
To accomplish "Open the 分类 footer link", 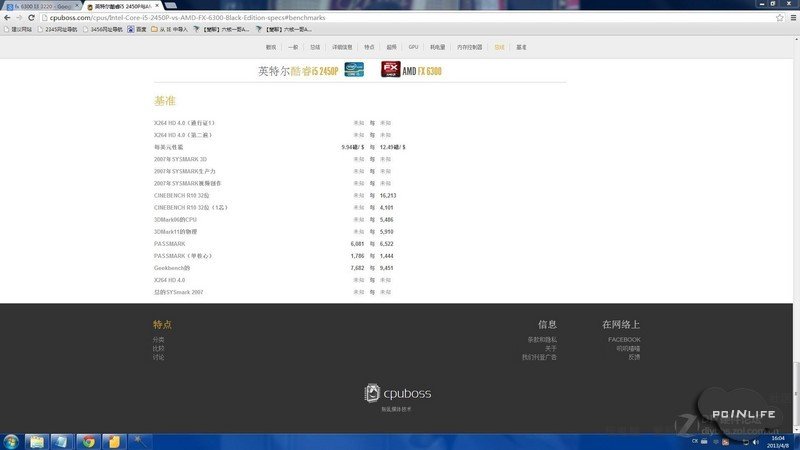I will click(x=158, y=339).
